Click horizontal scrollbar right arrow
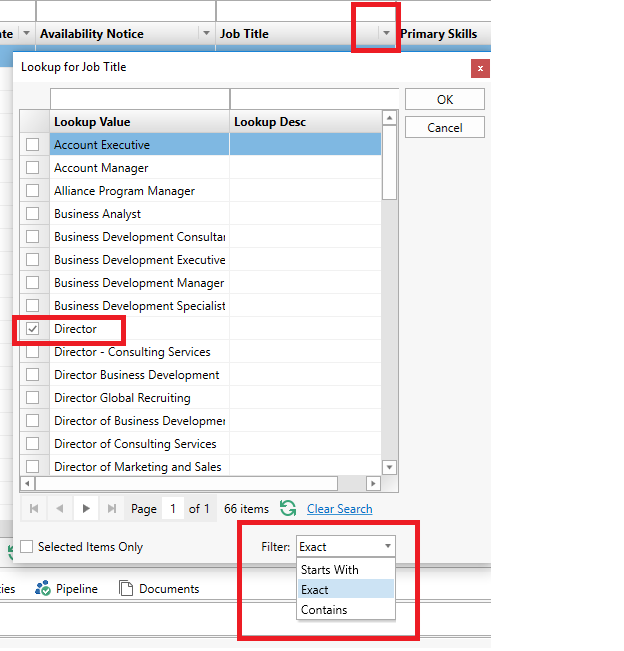The height and width of the screenshot is (651, 624). click(373, 483)
